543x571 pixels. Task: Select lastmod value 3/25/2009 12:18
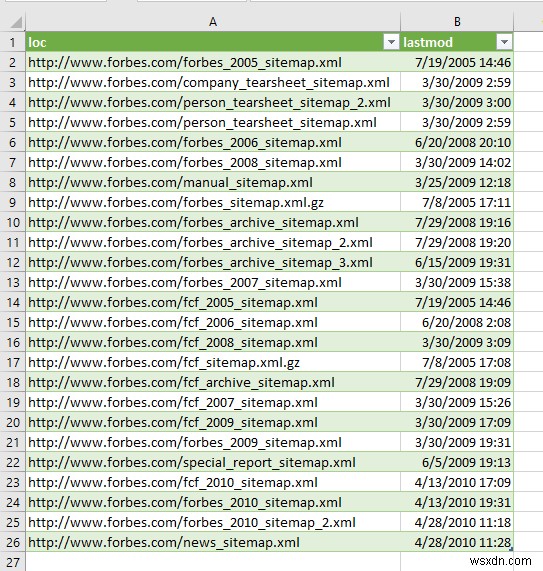tap(457, 182)
